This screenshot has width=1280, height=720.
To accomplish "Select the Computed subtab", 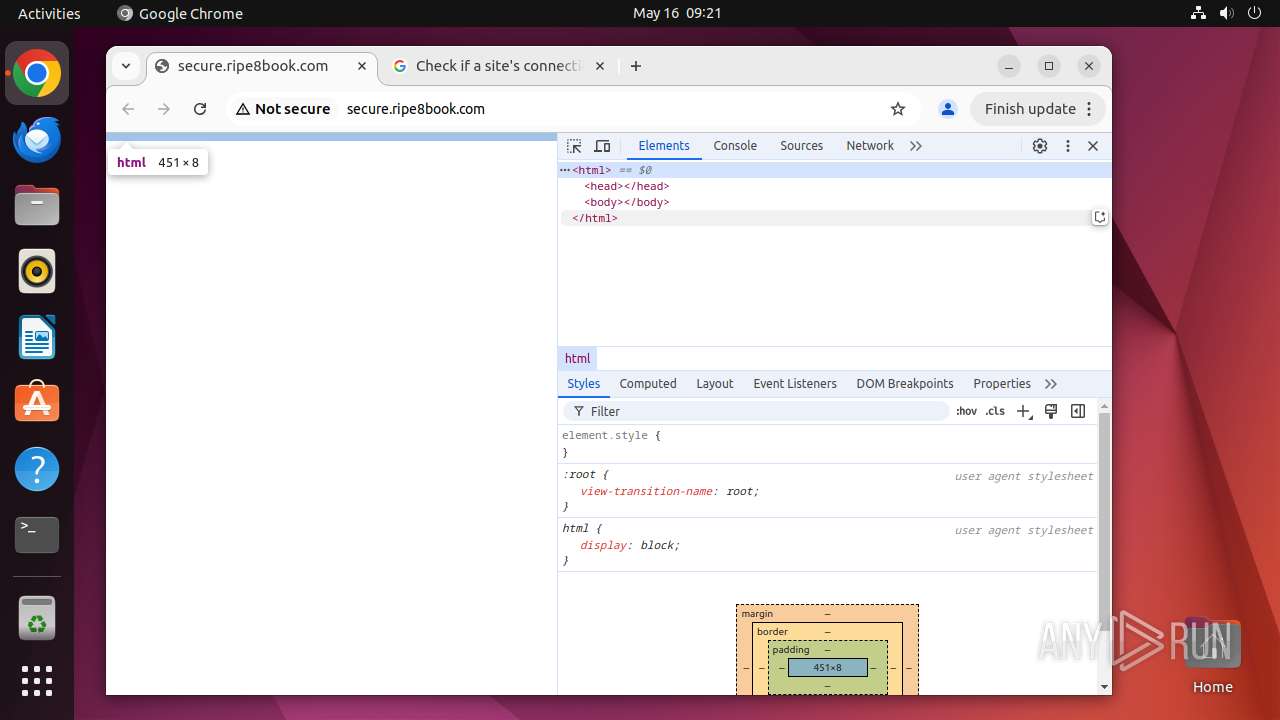I will coord(648,384).
